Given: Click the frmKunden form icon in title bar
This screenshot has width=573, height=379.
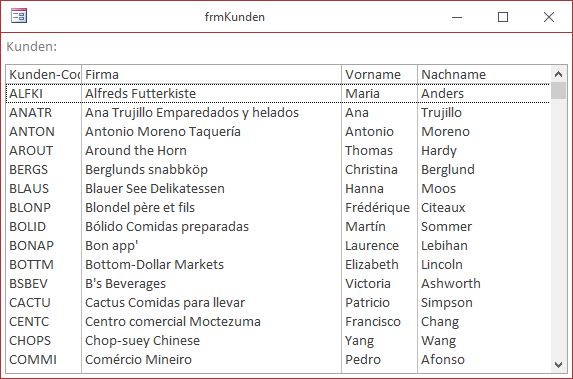Looking at the screenshot, I should click(x=19, y=16).
